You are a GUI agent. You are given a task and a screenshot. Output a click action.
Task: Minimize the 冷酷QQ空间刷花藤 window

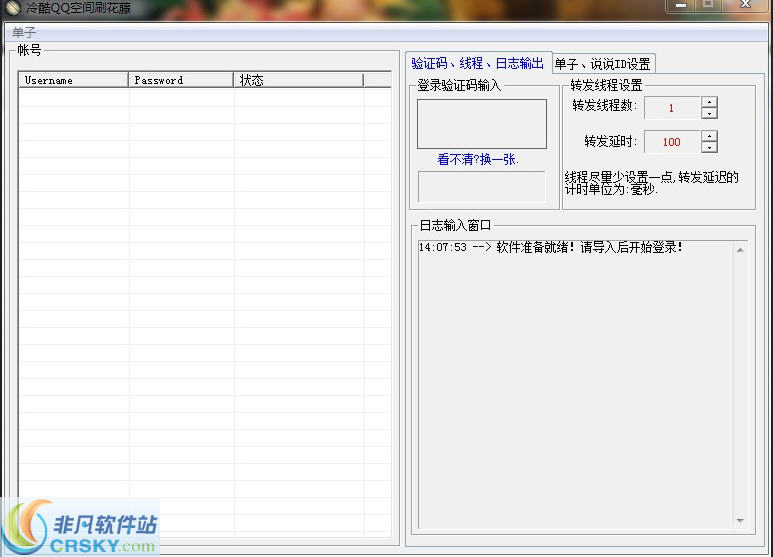click(x=682, y=5)
